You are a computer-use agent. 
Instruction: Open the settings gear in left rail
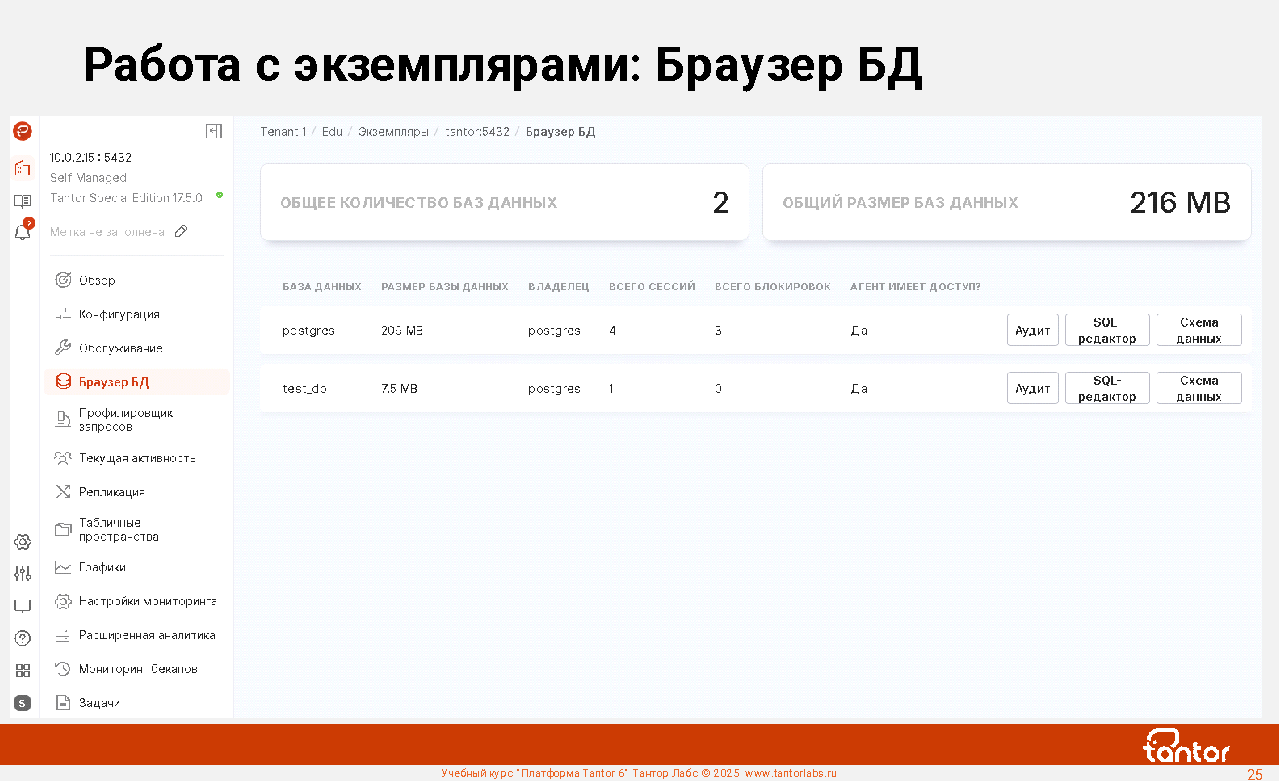click(22, 542)
